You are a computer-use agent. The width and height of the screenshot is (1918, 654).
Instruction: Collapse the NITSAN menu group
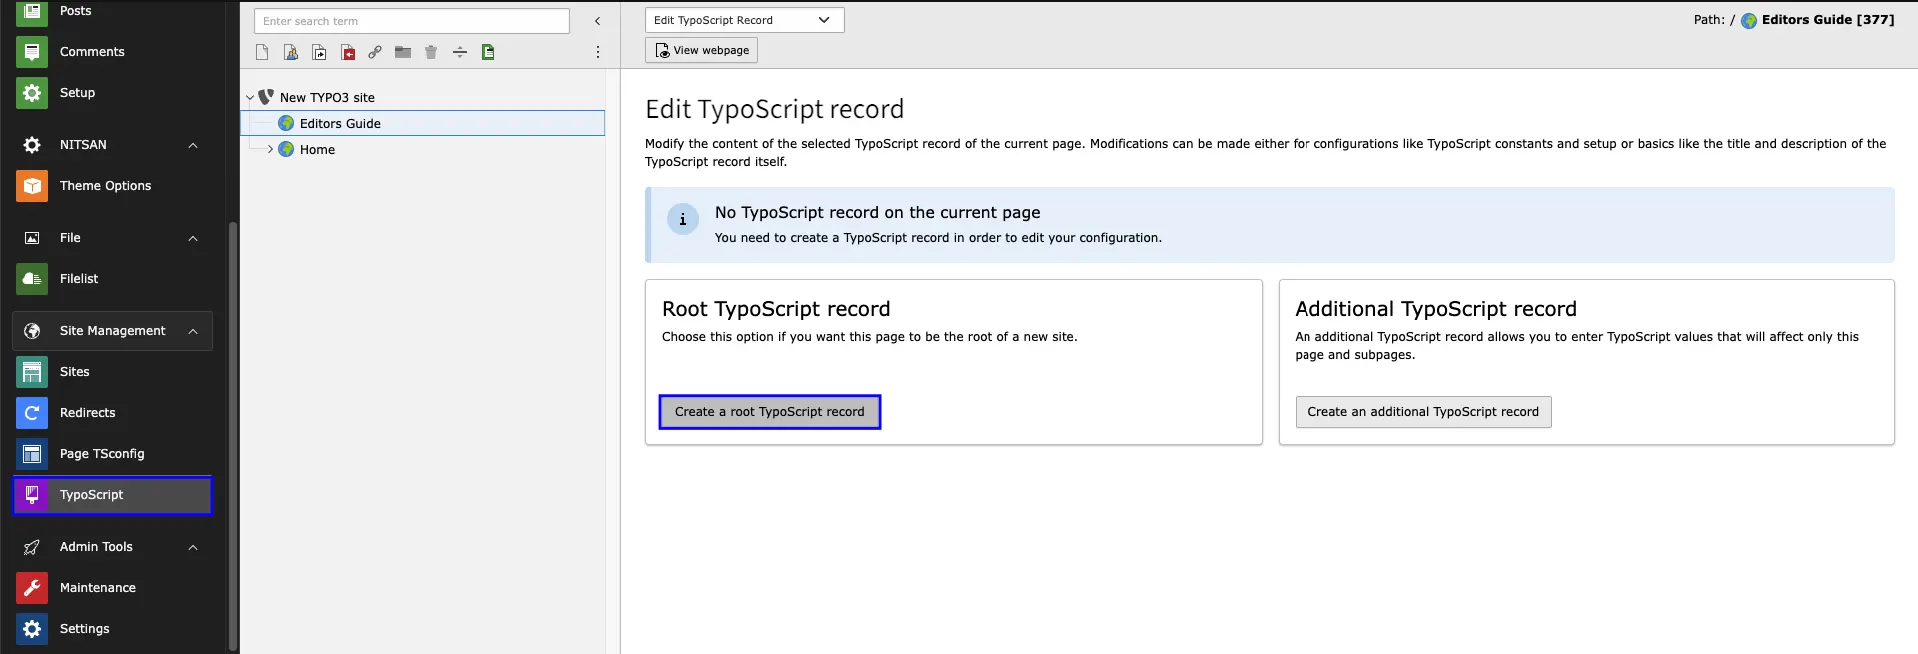point(193,145)
